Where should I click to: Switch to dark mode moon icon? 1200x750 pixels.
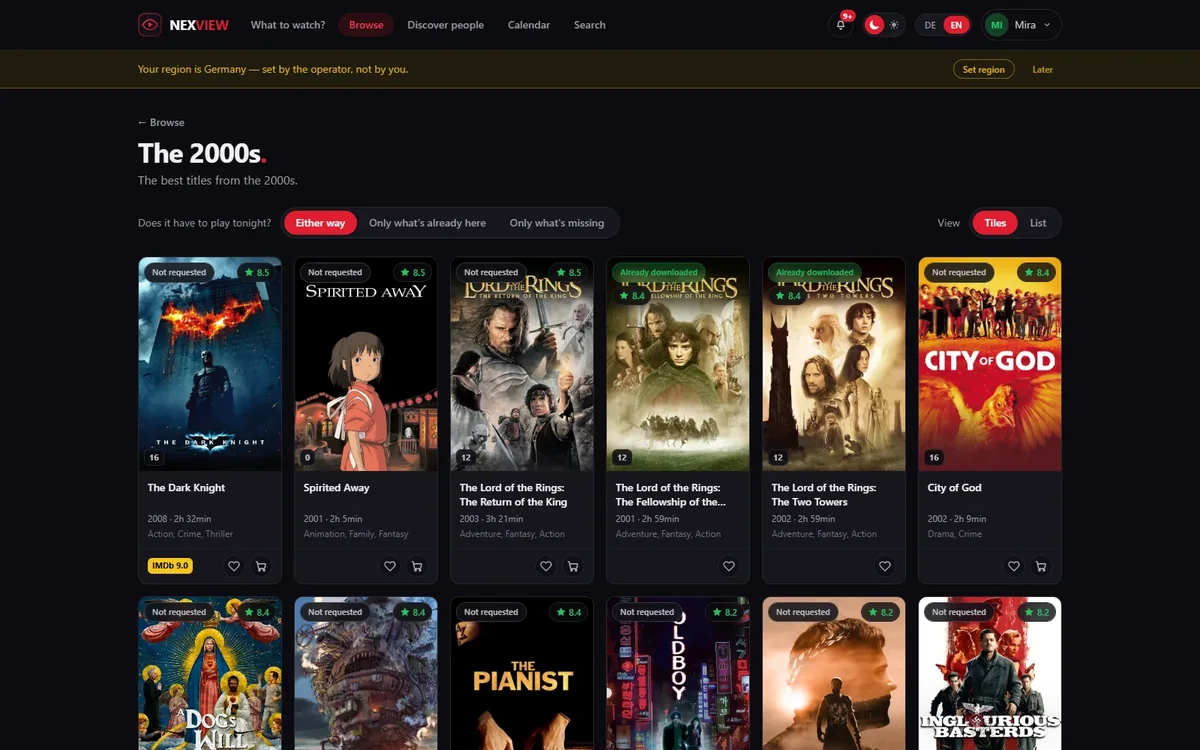tap(875, 25)
